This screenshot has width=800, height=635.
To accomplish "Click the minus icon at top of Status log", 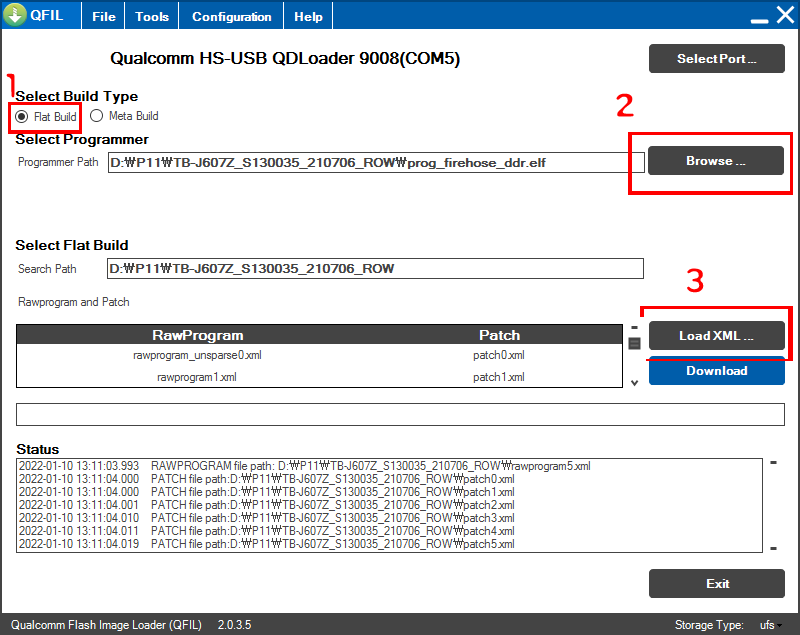I will pos(773,463).
